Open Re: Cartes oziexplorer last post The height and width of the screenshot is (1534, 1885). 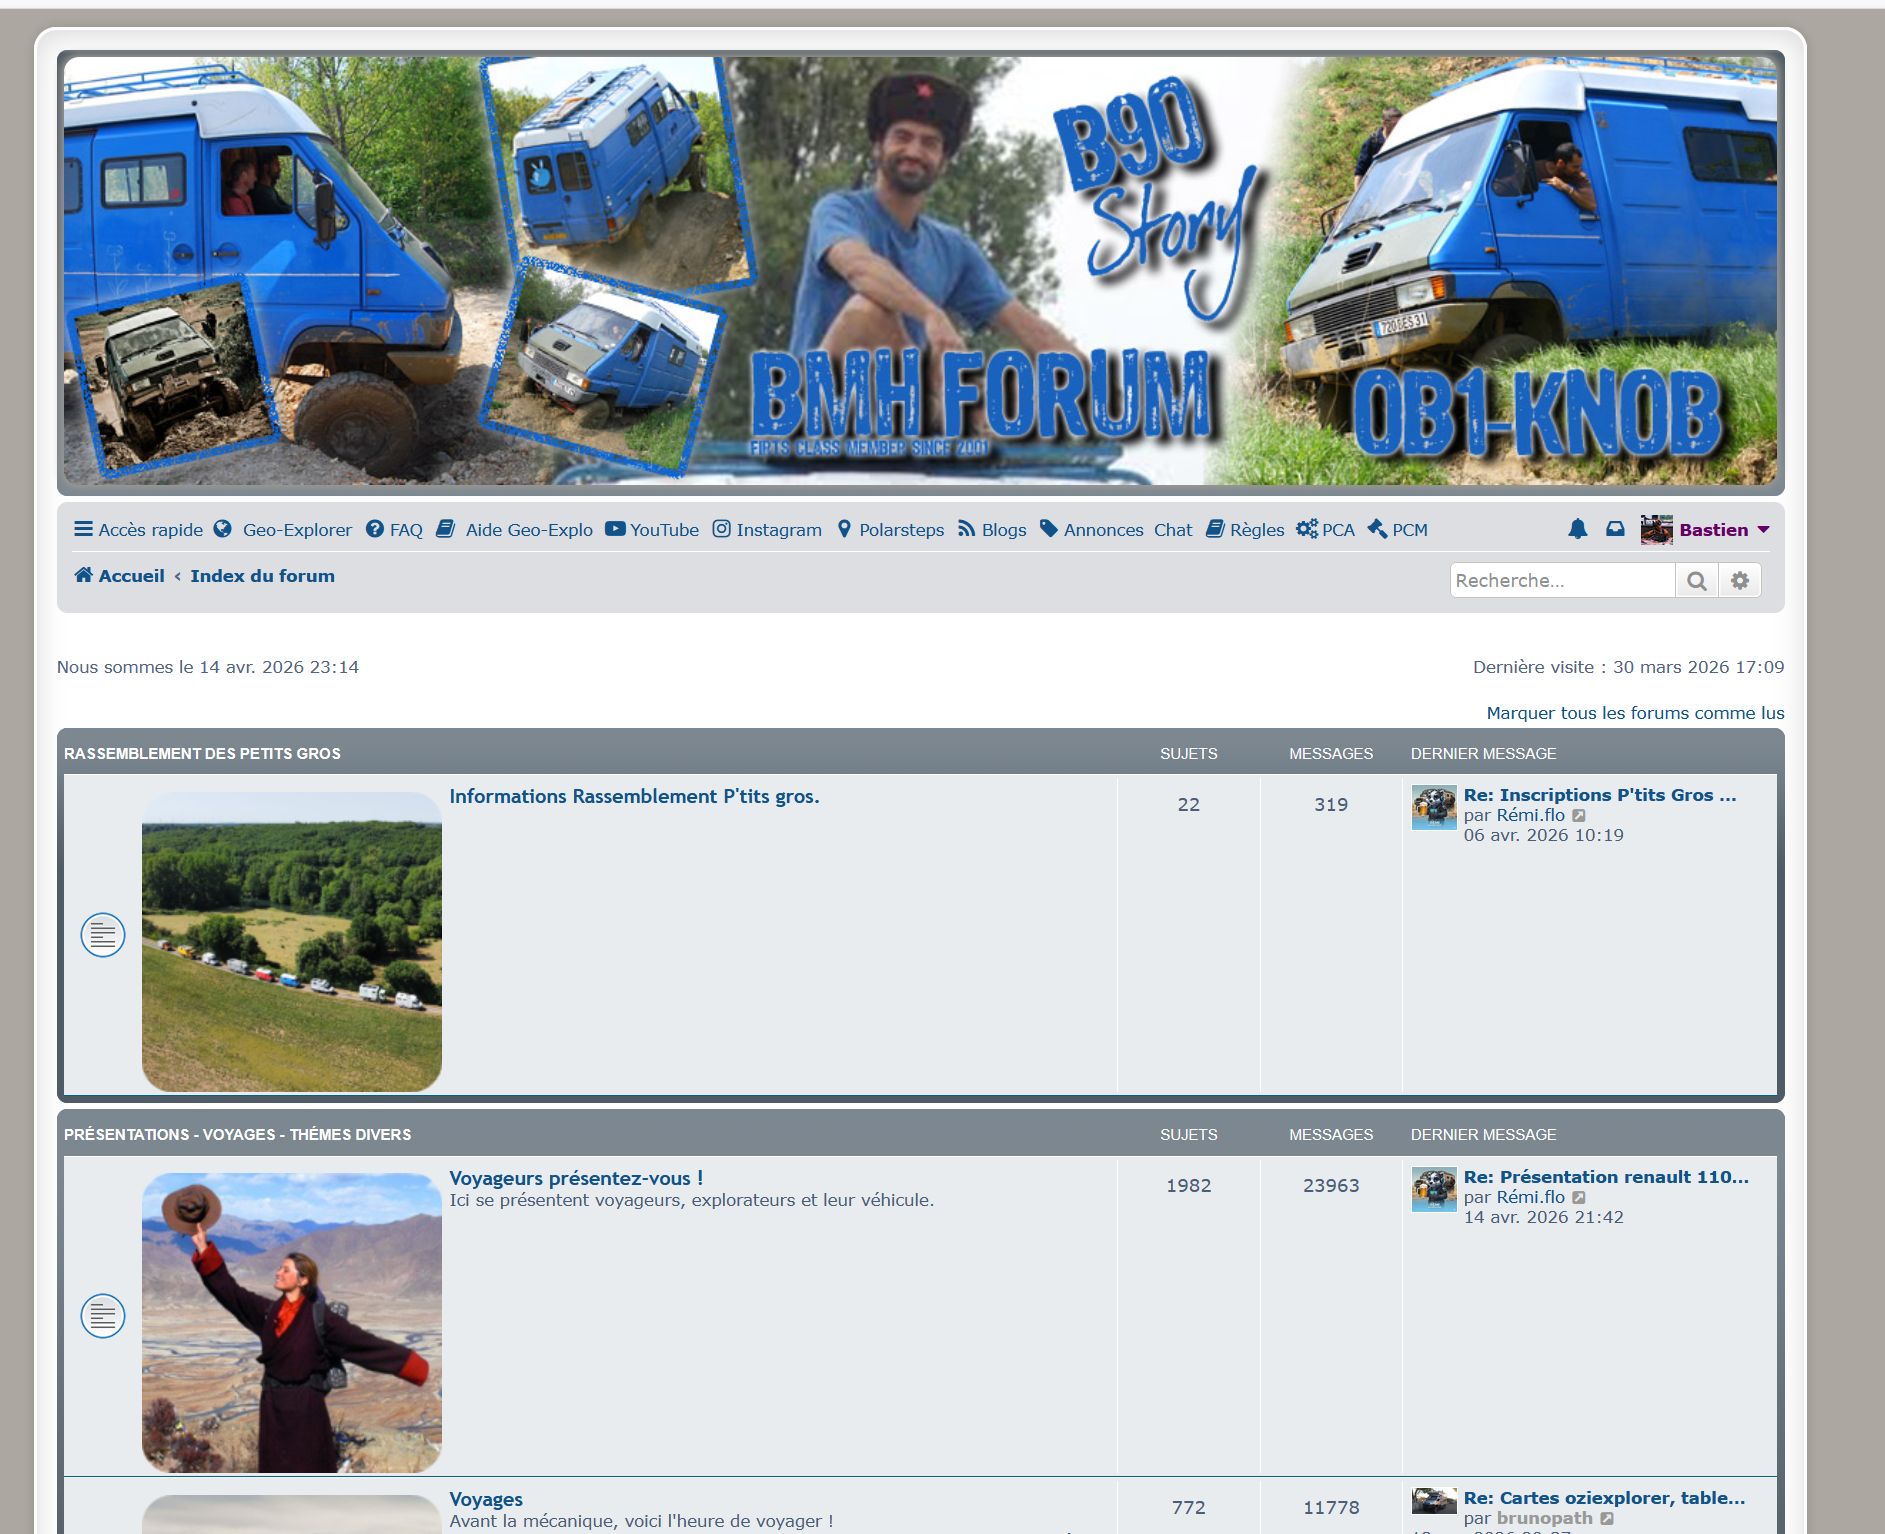[1604, 1498]
